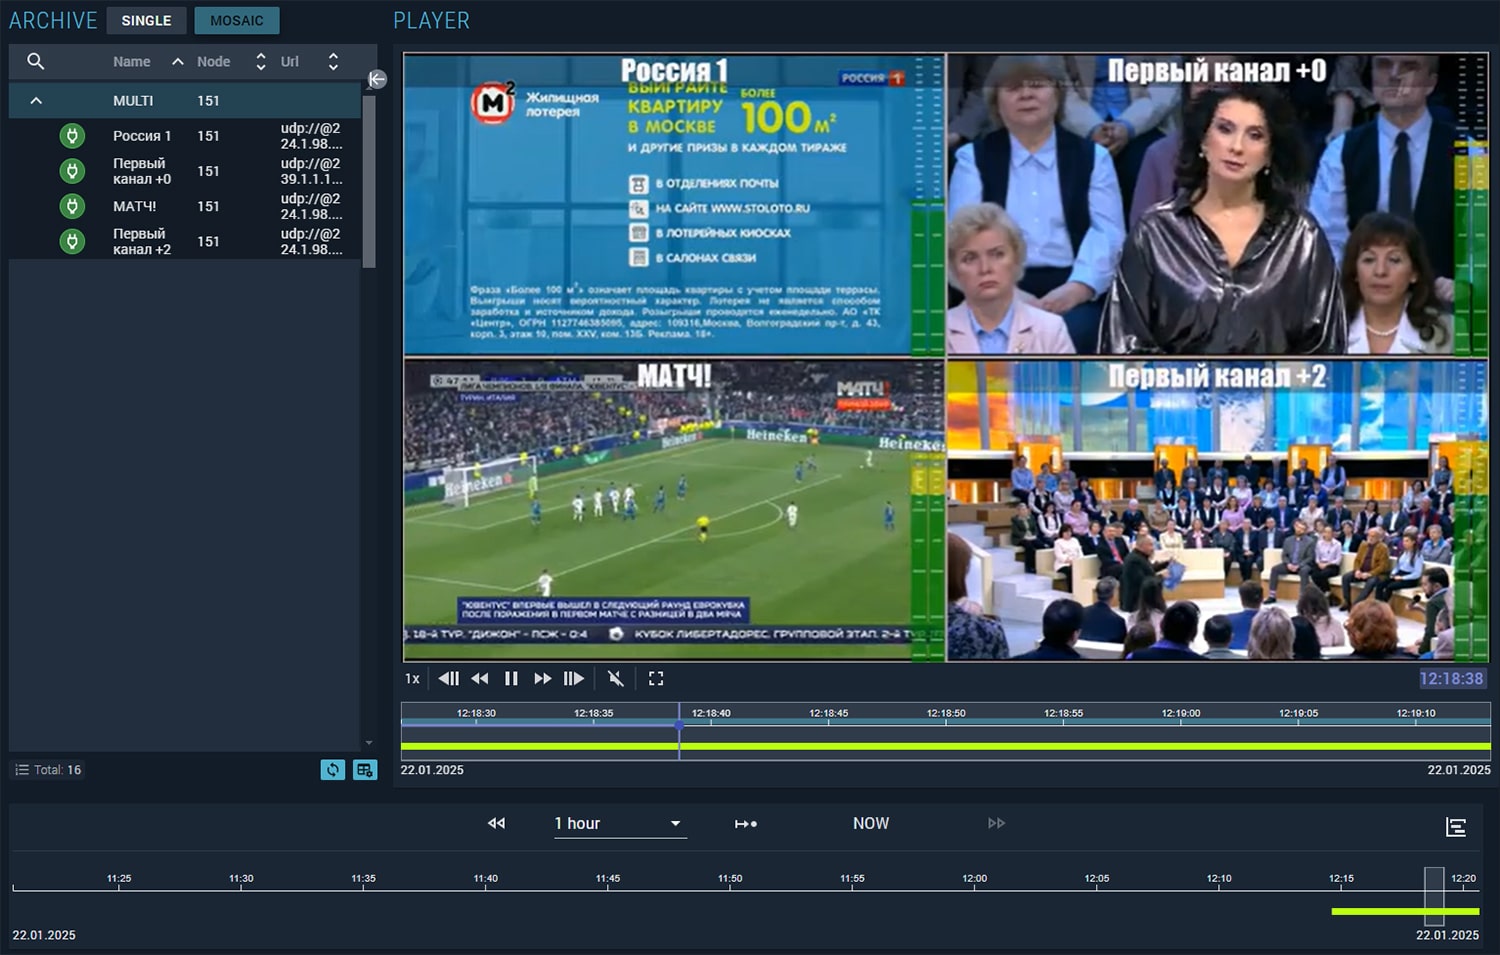Click the plug icon for МАТЧ!
The image size is (1500, 955).
72,206
